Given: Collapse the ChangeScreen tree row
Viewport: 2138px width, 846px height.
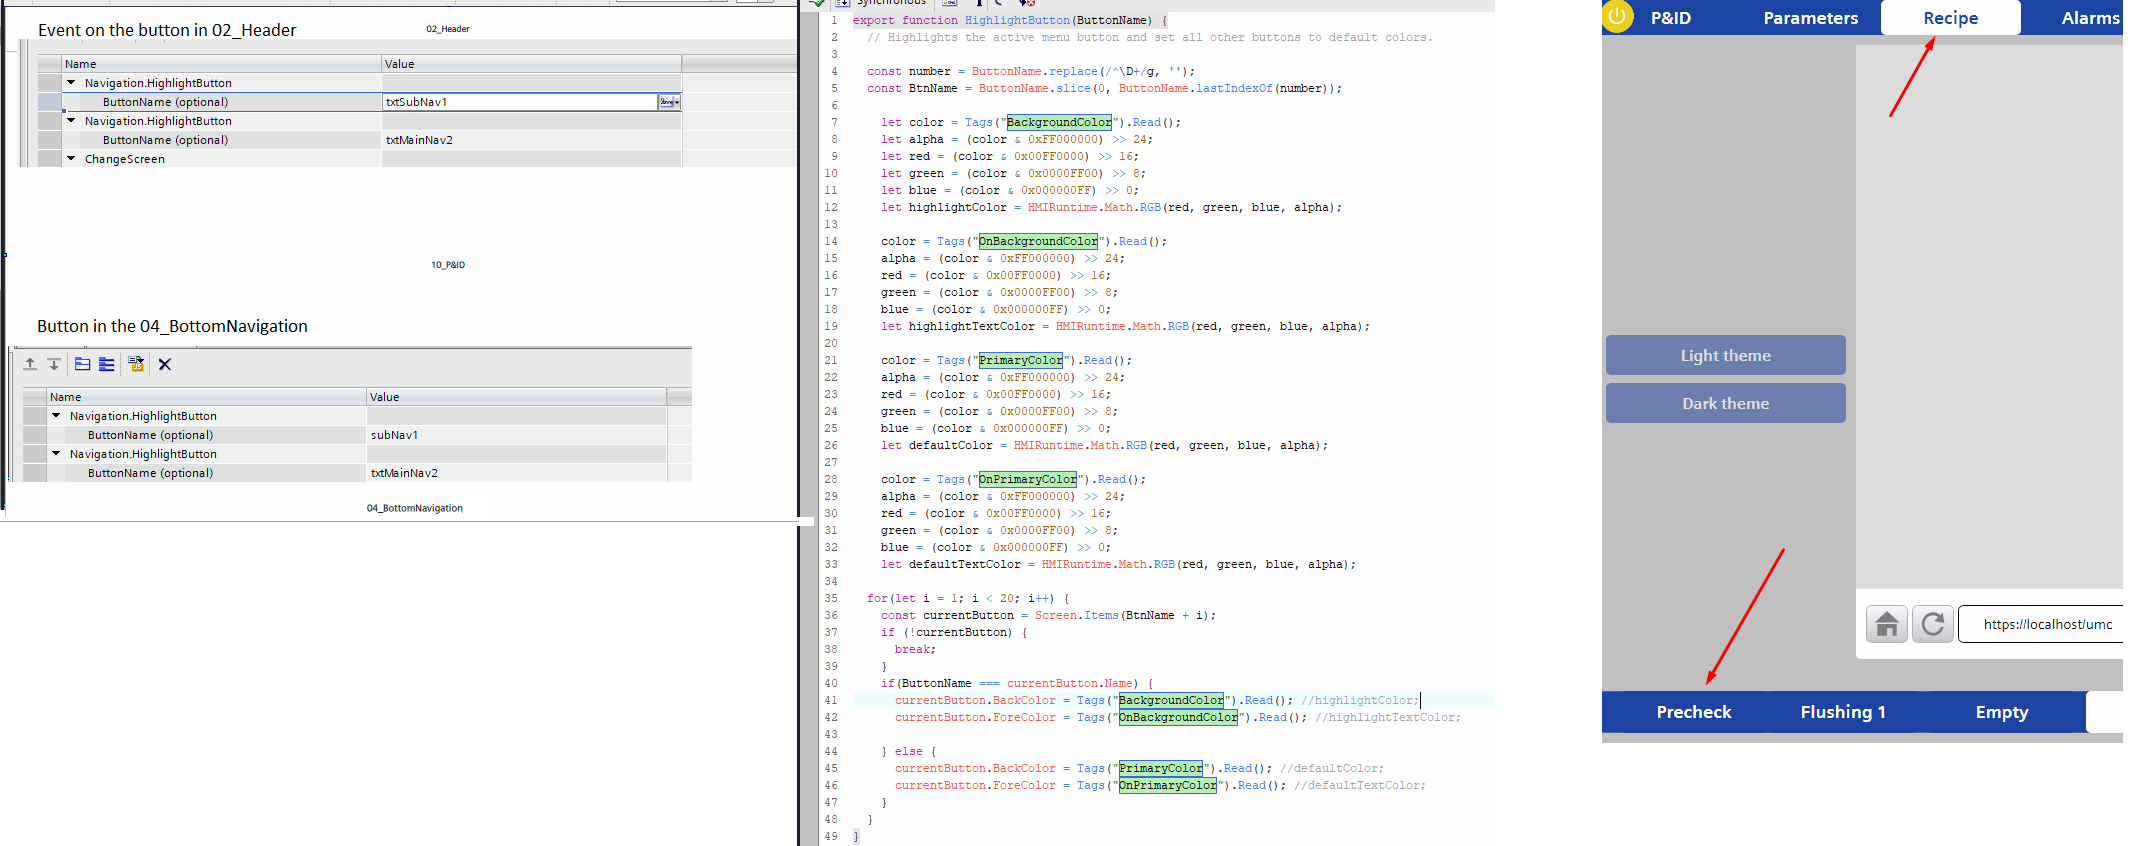Looking at the screenshot, I should coord(71,159).
